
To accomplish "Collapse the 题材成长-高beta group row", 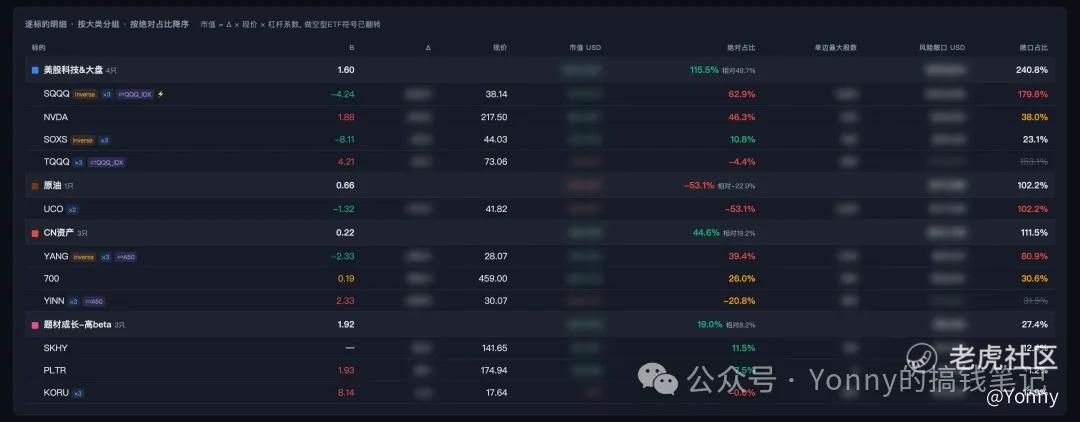I will (x=539, y=325).
